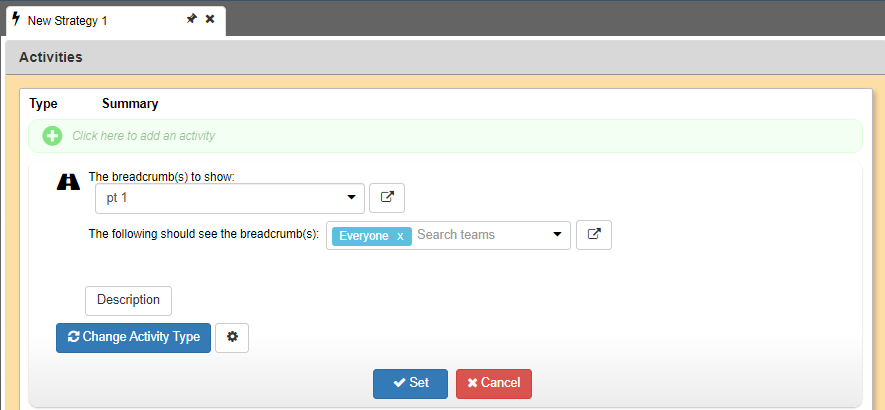Open breadcrumb pt 1 in external editor
Screen dimensions: 885x410
(x=387, y=198)
